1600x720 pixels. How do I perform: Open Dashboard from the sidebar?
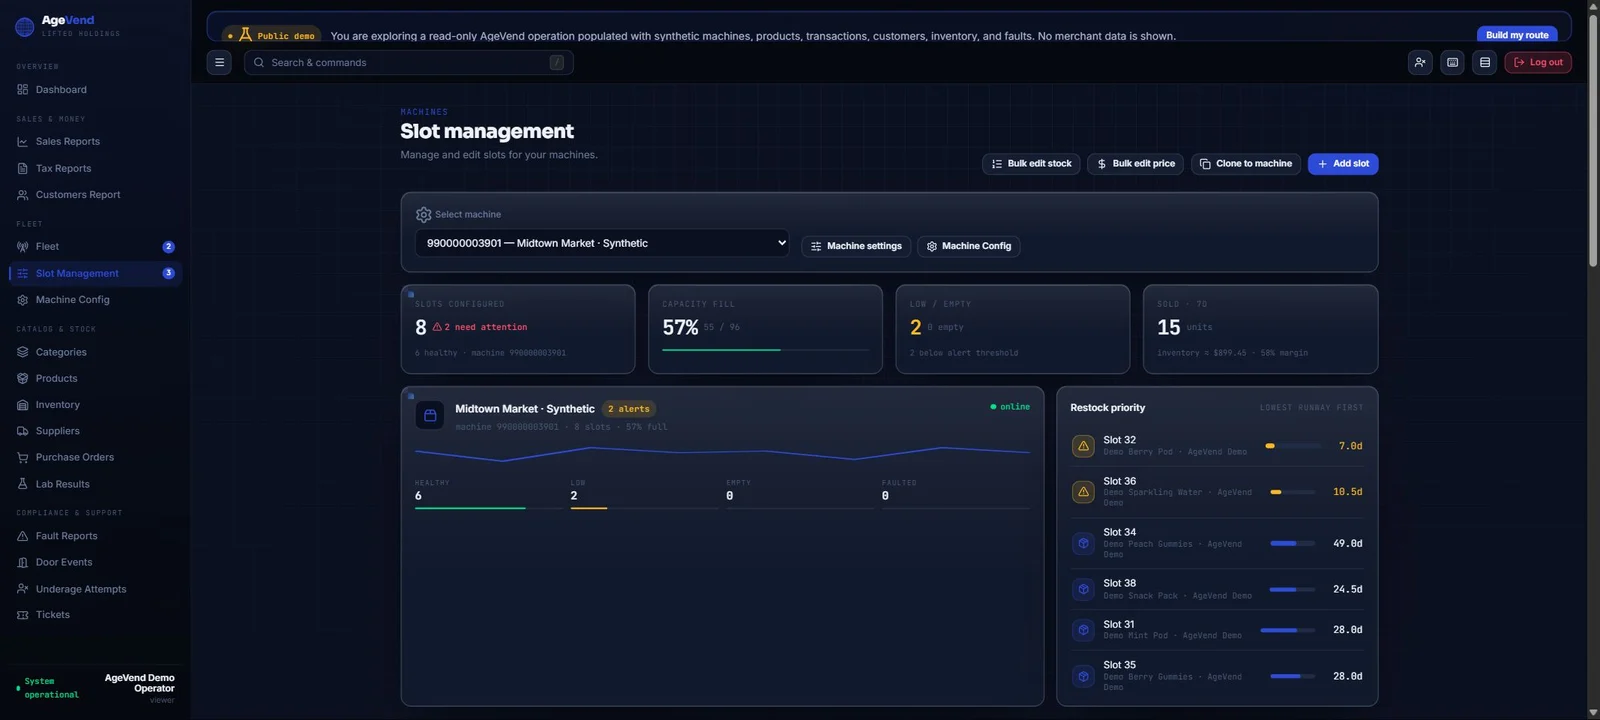[95, 90]
